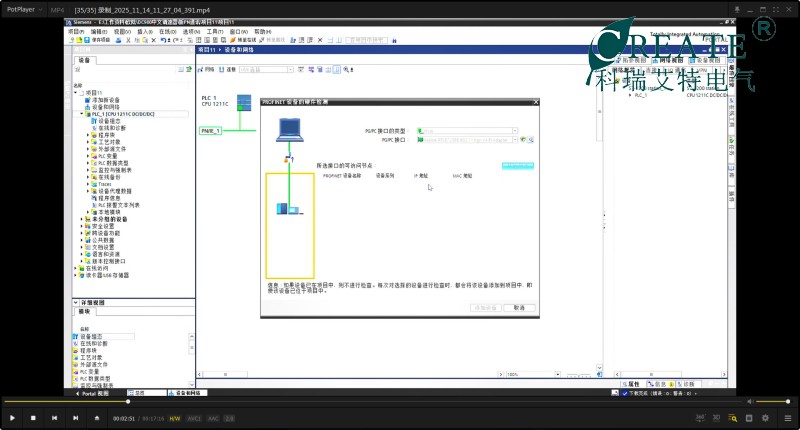800x430 pixels.
Task: Expand the 在线访问 node
Action: click(76, 268)
